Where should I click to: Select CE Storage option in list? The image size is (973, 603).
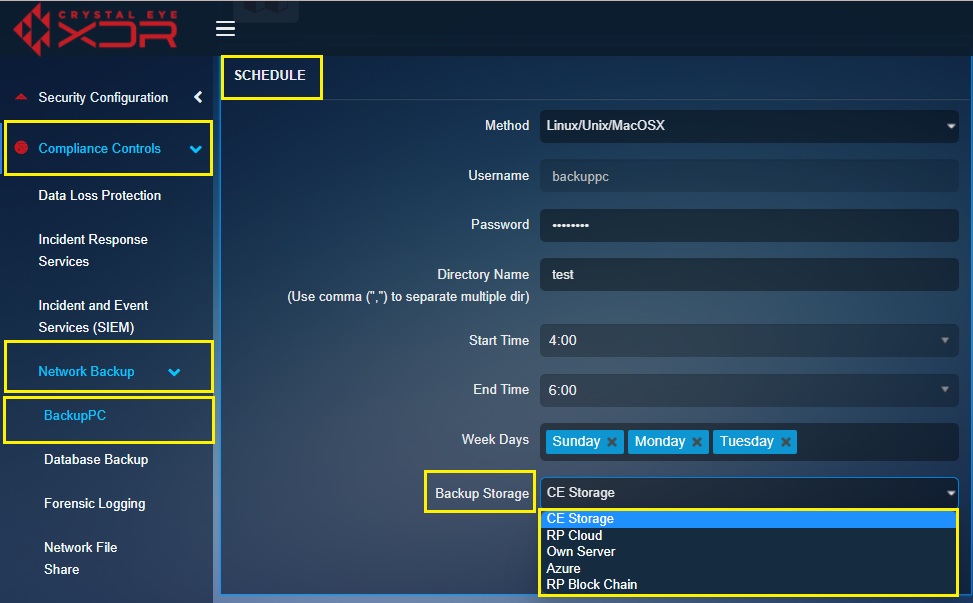pyautogui.click(x=748, y=519)
